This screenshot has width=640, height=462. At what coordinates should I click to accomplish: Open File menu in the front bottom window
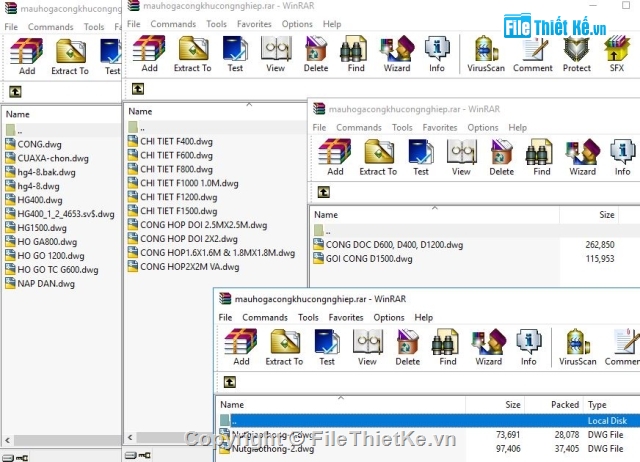click(225, 317)
